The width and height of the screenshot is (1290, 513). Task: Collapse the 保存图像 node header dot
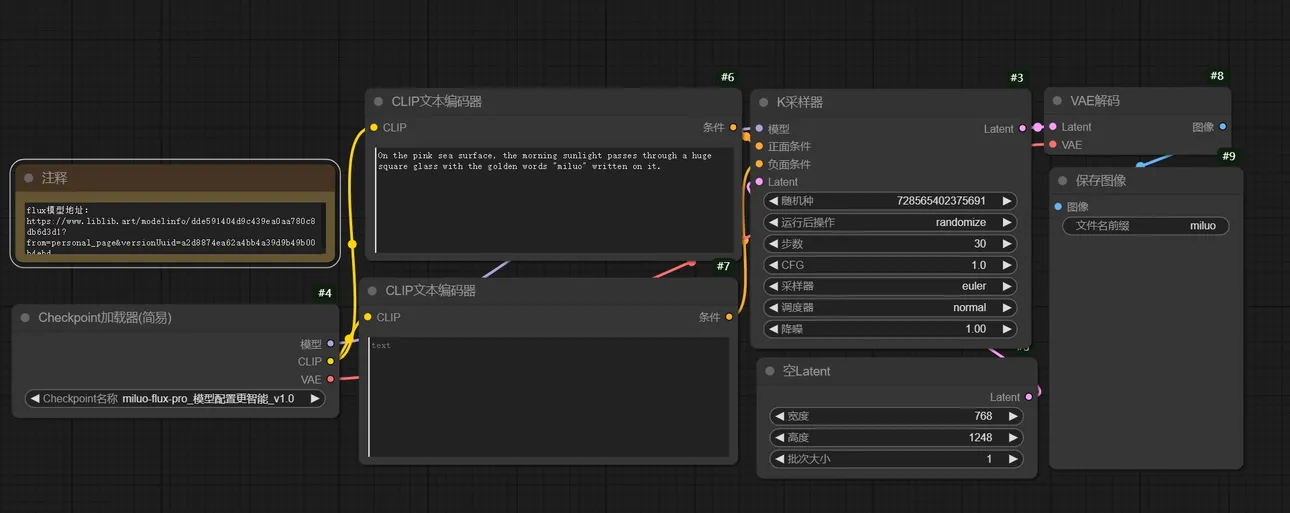pyautogui.click(x=1063, y=181)
